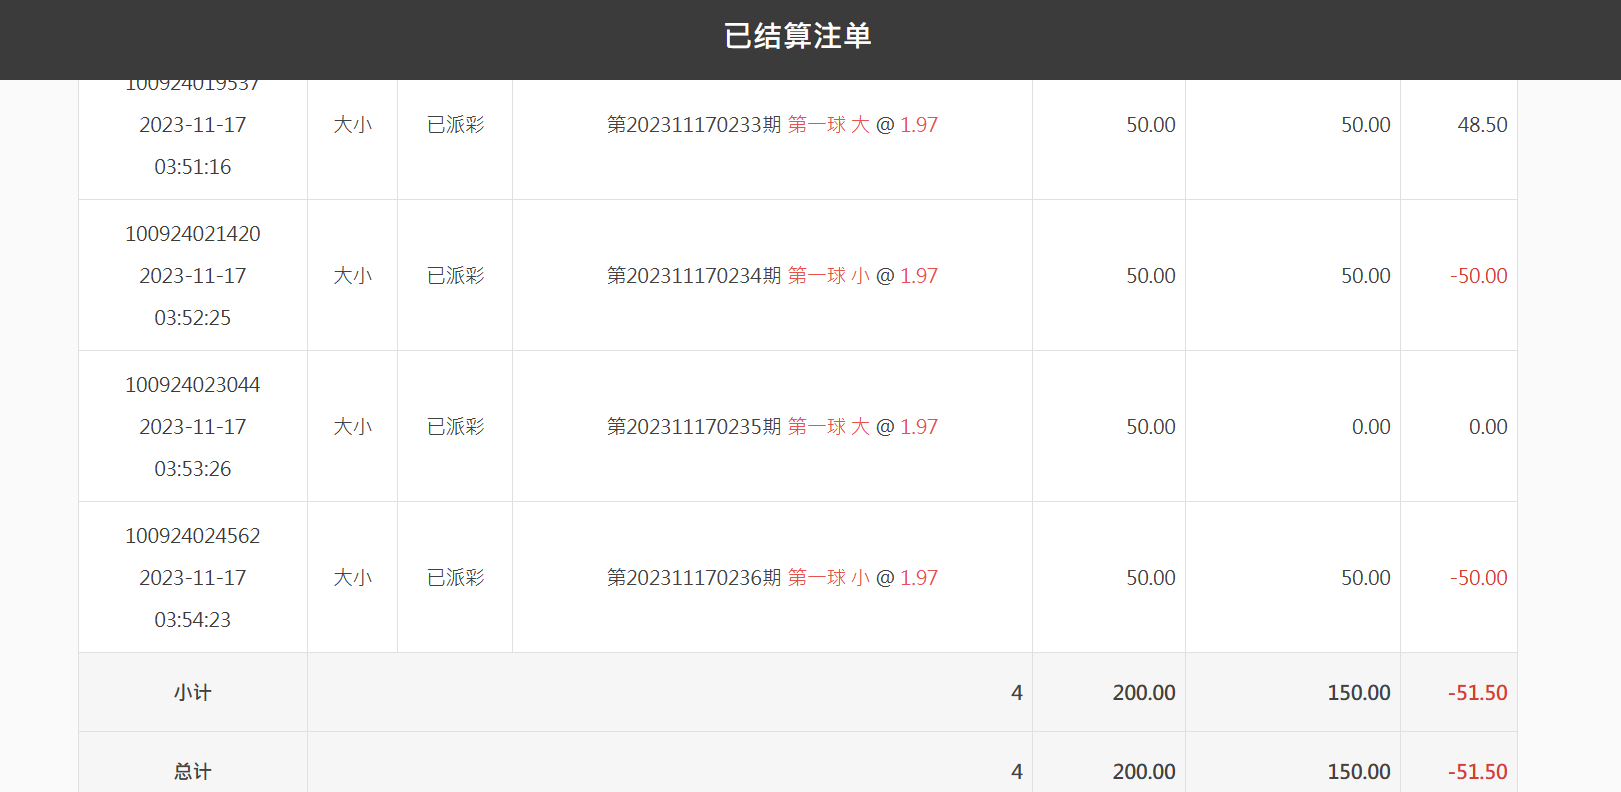The image size is (1621, 792).
Task: Select order number 100924021420
Action: coord(193,234)
